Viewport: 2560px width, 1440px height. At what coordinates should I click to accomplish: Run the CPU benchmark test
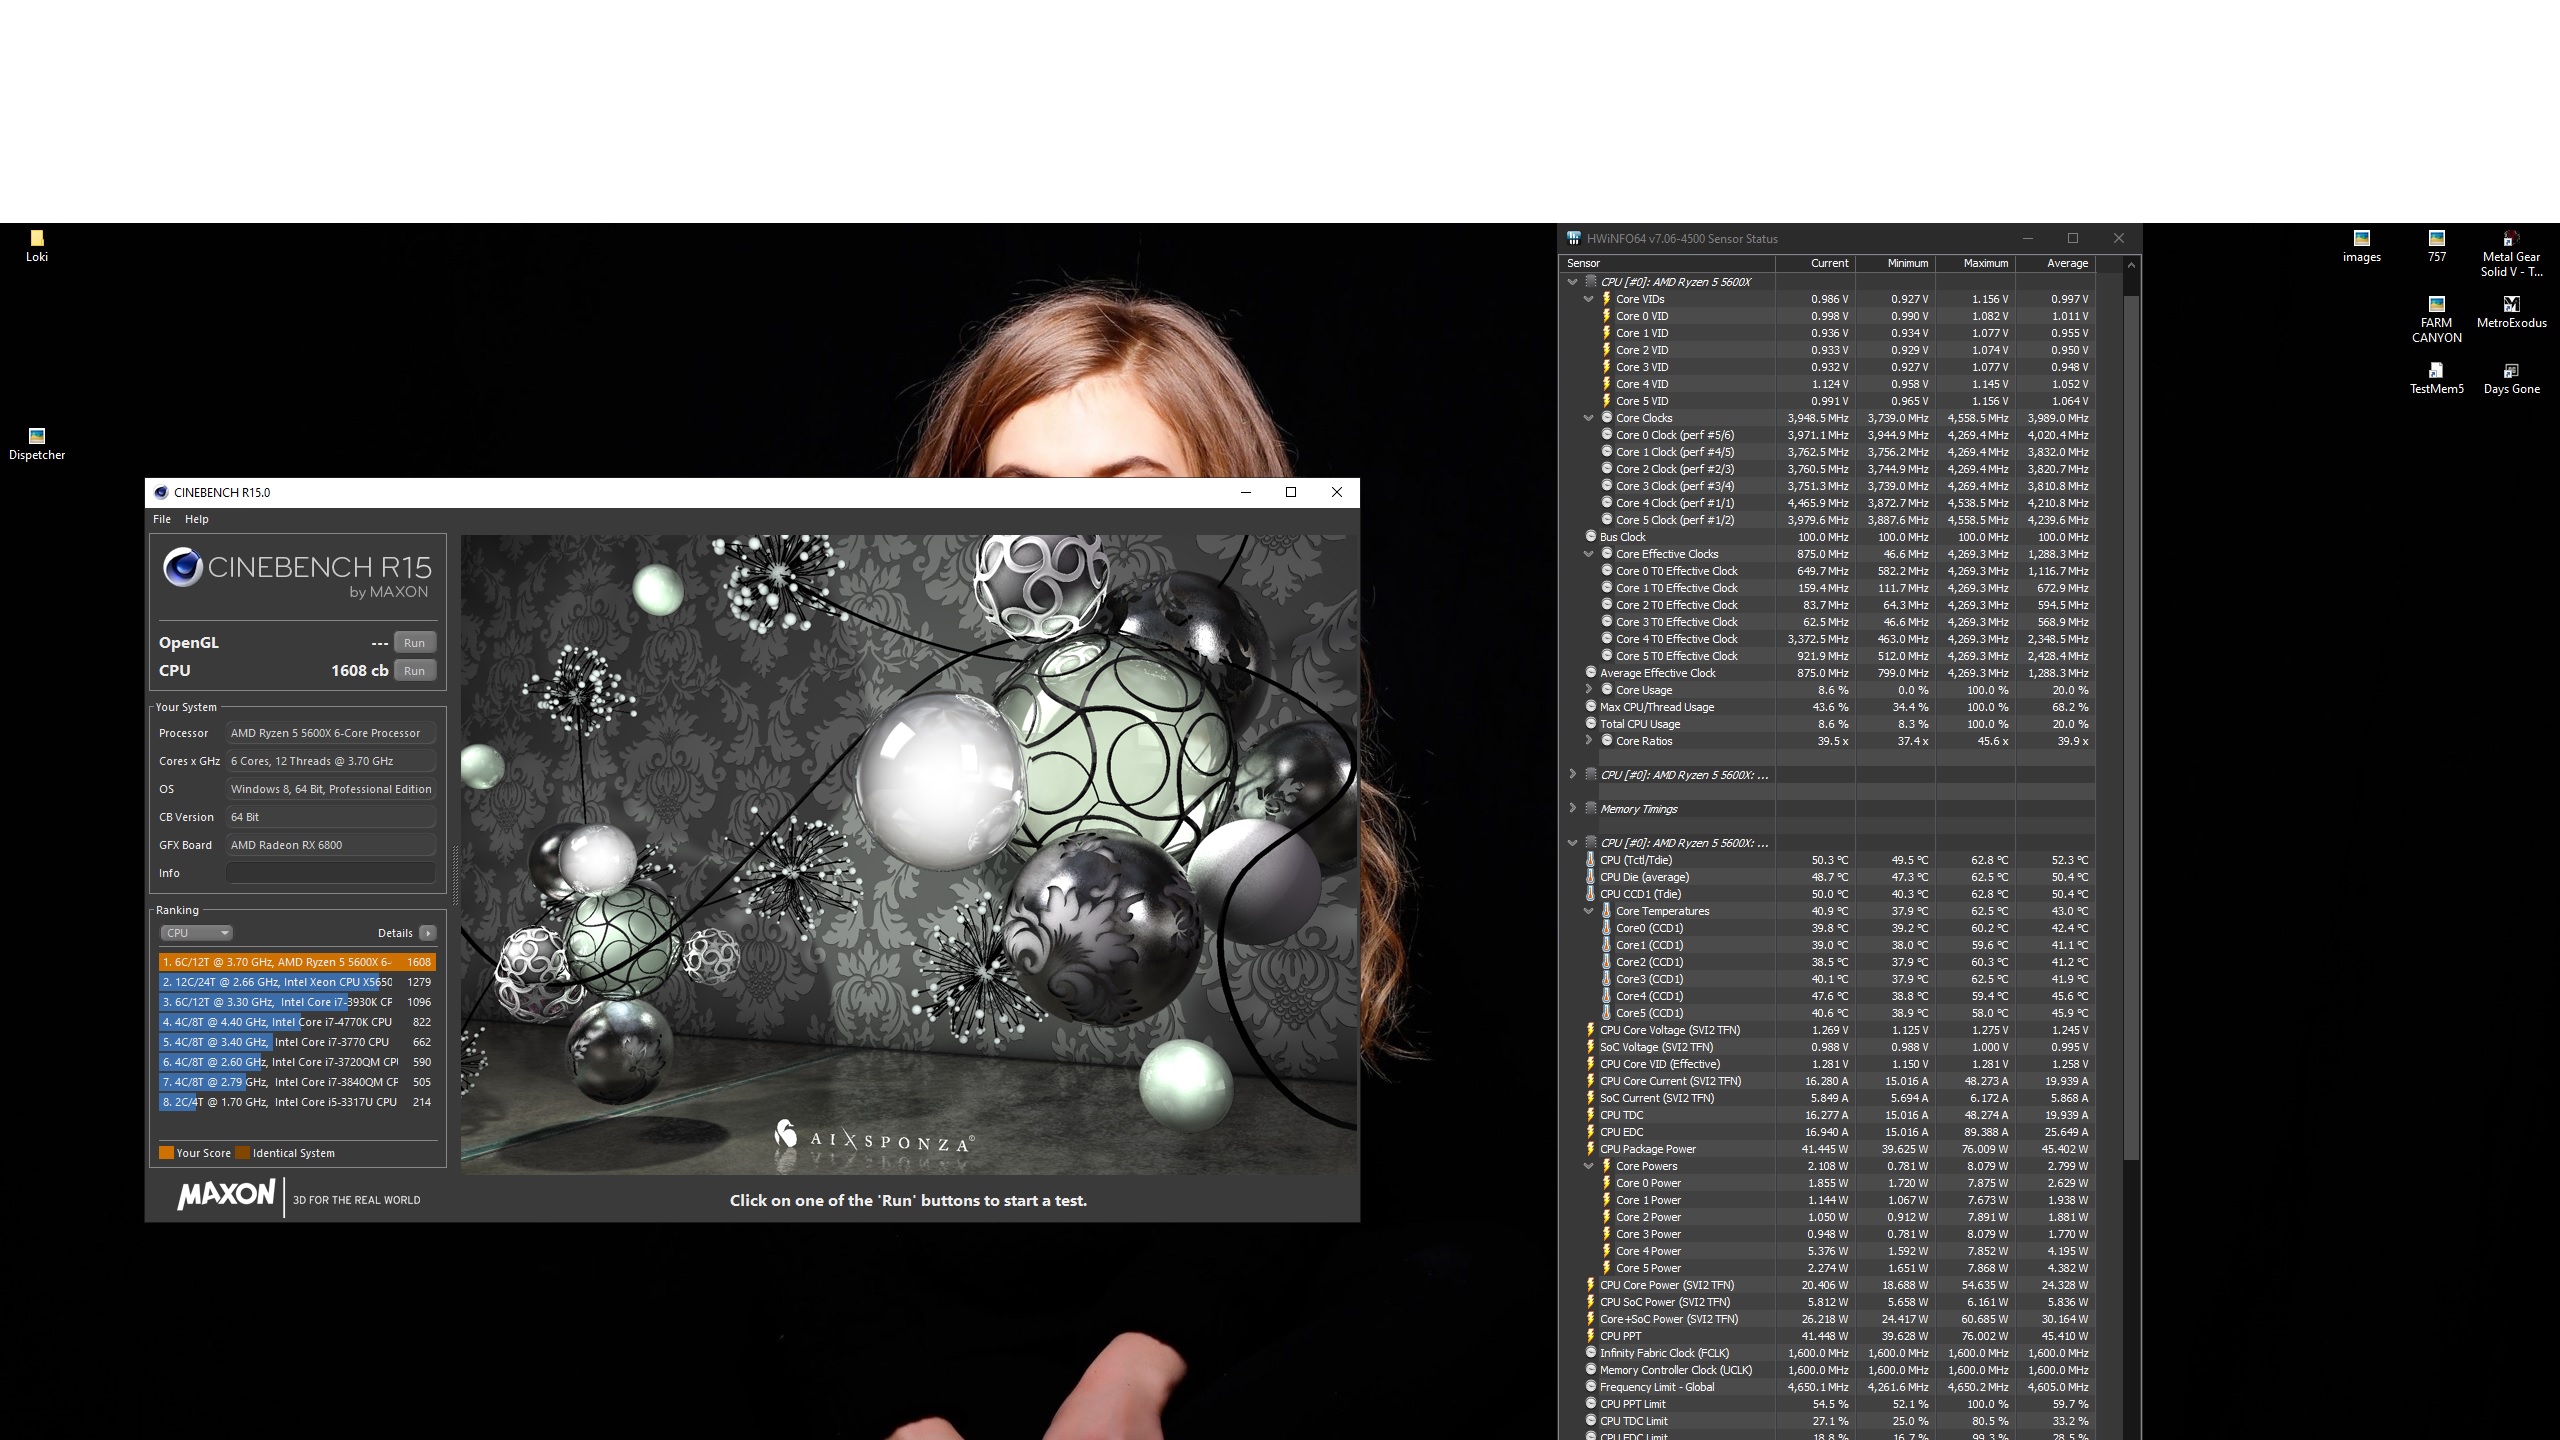point(414,671)
